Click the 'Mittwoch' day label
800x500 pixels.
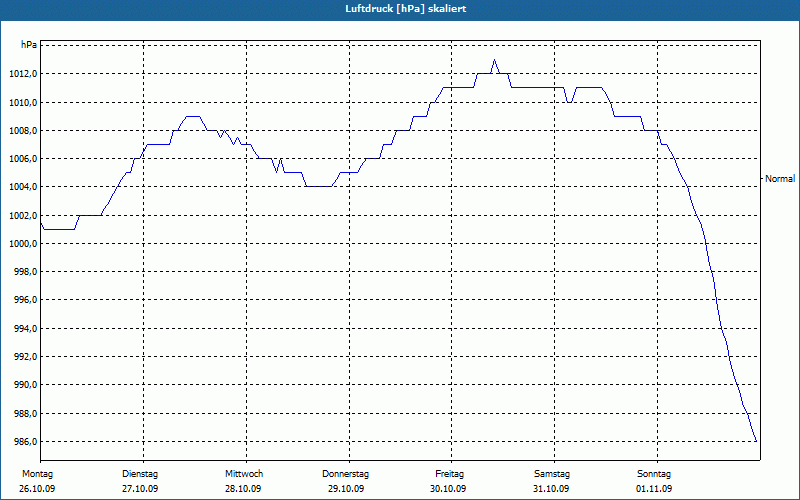click(x=244, y=474)
